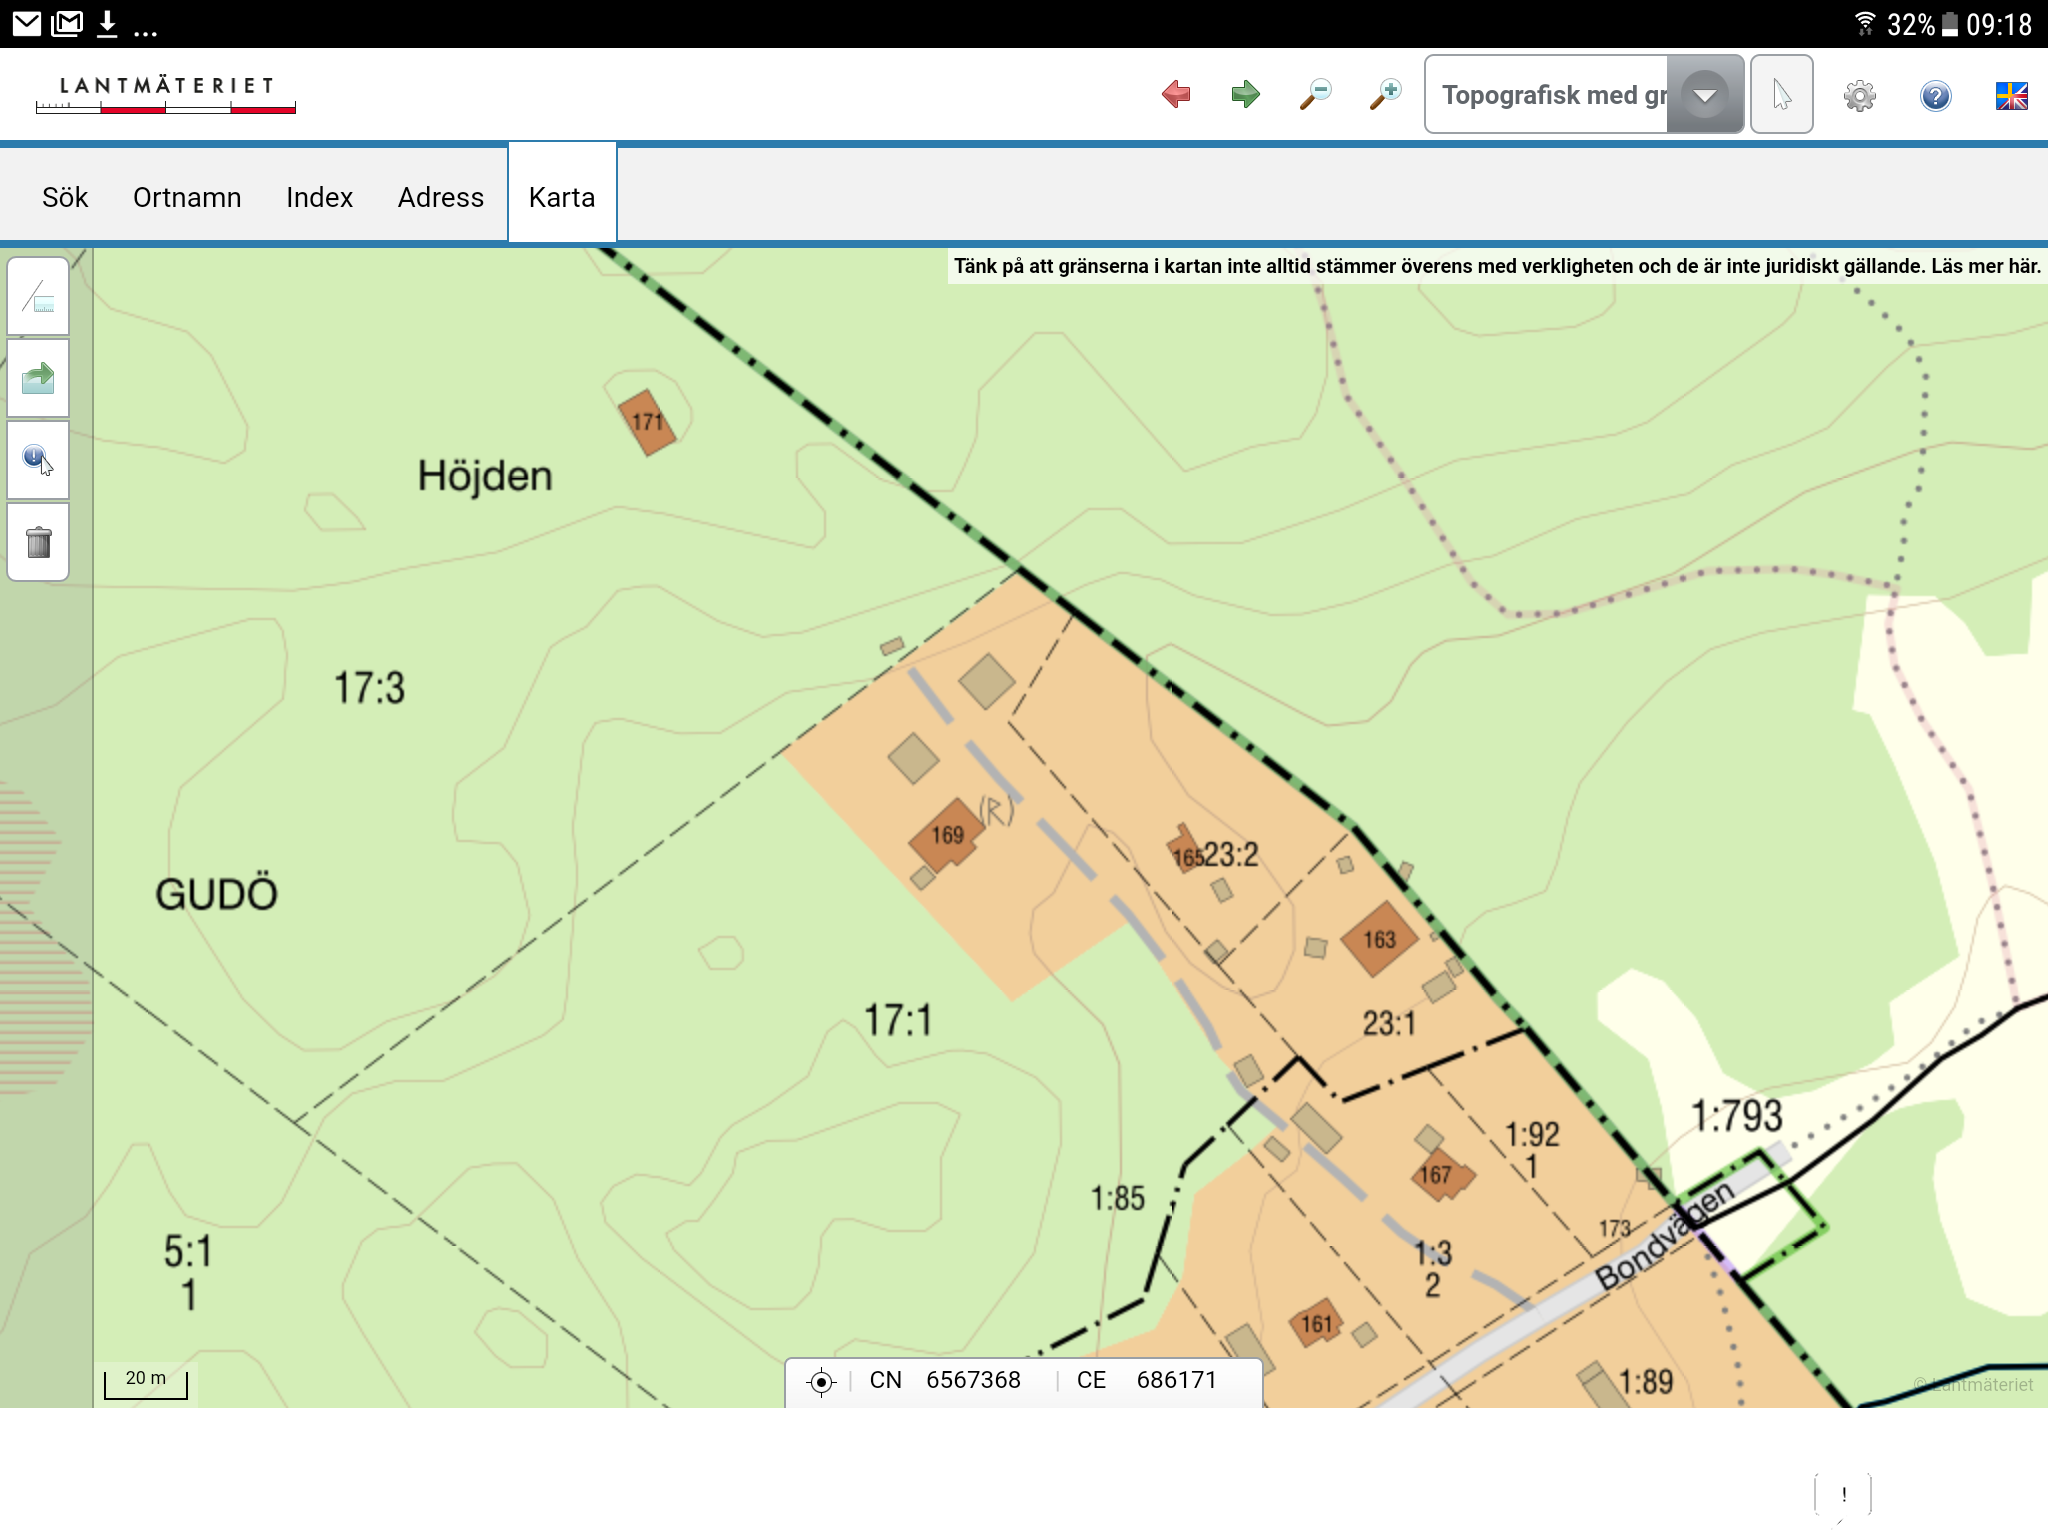Select the measure tool in the left toolbar
Screen dimensions: 2048x1536
(x=38, y=297)
